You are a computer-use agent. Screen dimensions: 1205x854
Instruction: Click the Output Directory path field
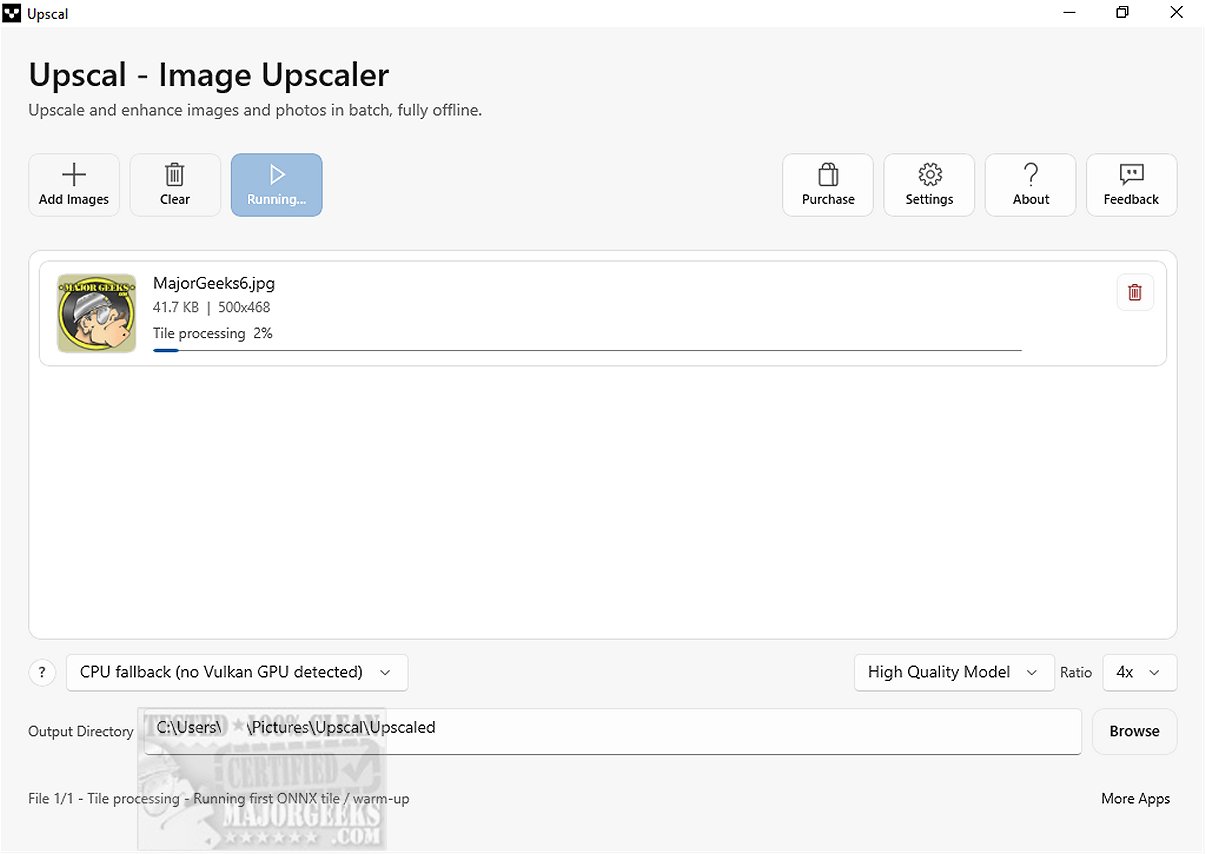[612, 731]
